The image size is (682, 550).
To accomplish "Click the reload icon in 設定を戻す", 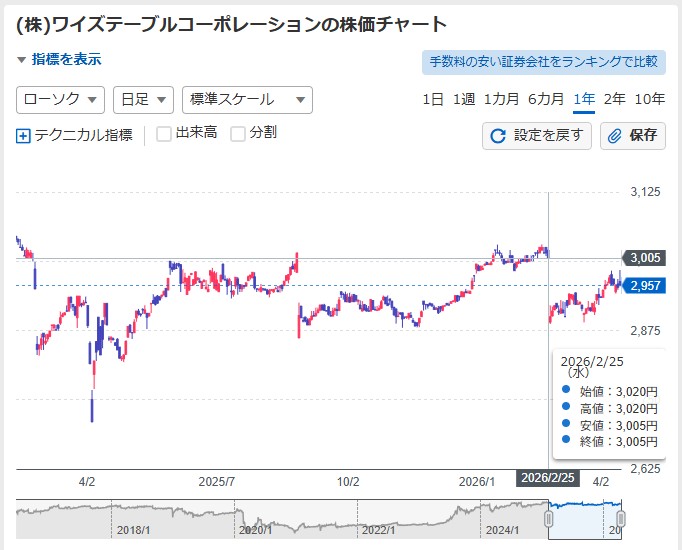I will tap(498, 136).
